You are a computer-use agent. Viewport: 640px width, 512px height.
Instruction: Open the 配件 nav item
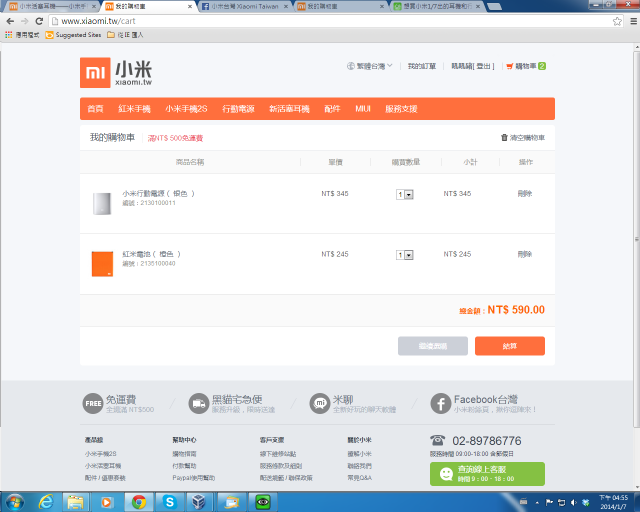coord(332,109)
